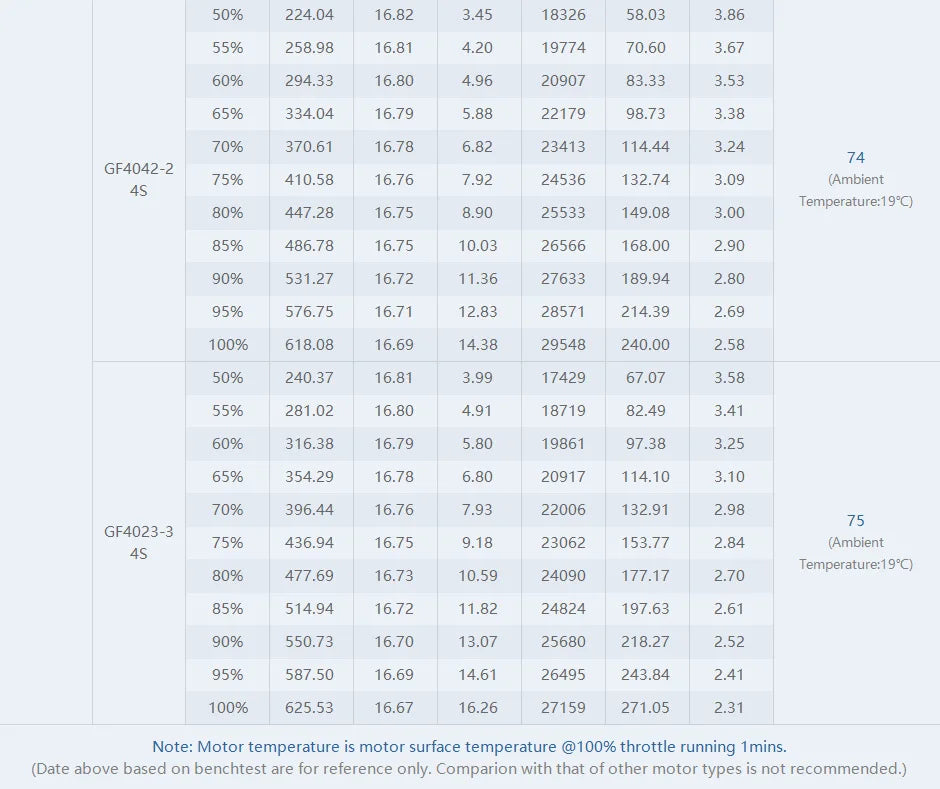Click the 16.26 cell
This screenshot has height=789, width=940.
pos(478,707)
